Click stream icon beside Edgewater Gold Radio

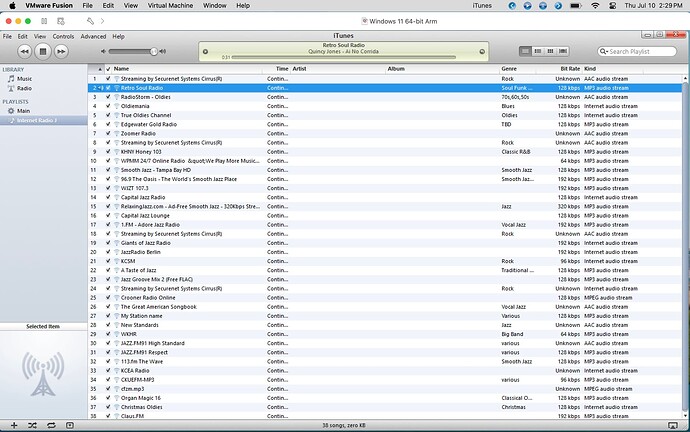[117, 124]
